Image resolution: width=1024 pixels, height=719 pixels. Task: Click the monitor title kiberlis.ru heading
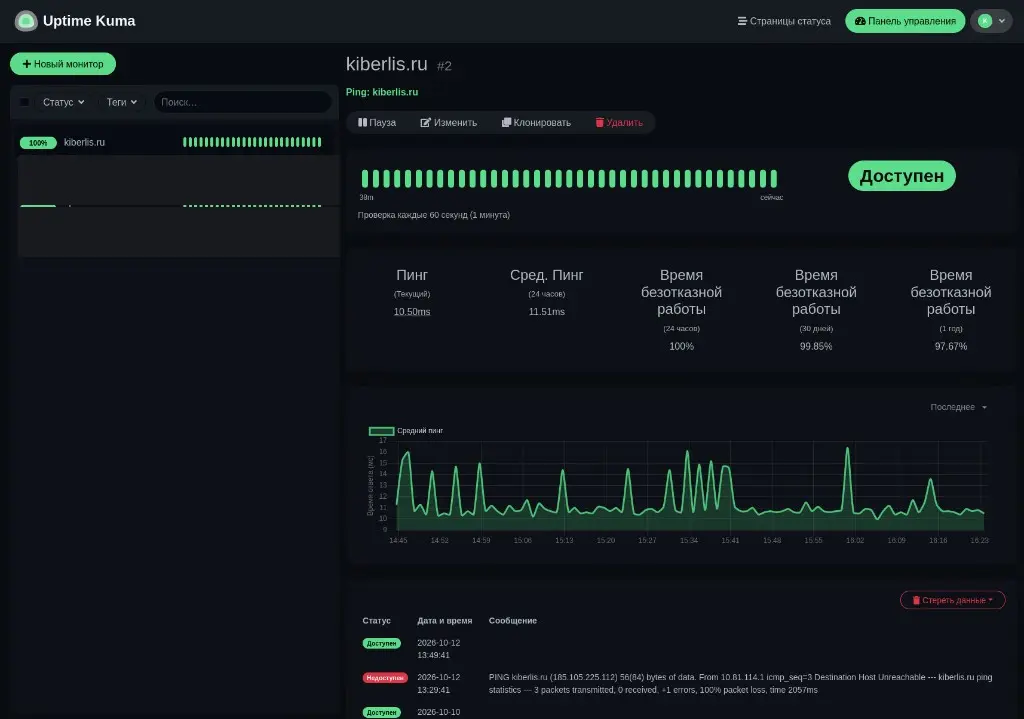coord(387,64)
